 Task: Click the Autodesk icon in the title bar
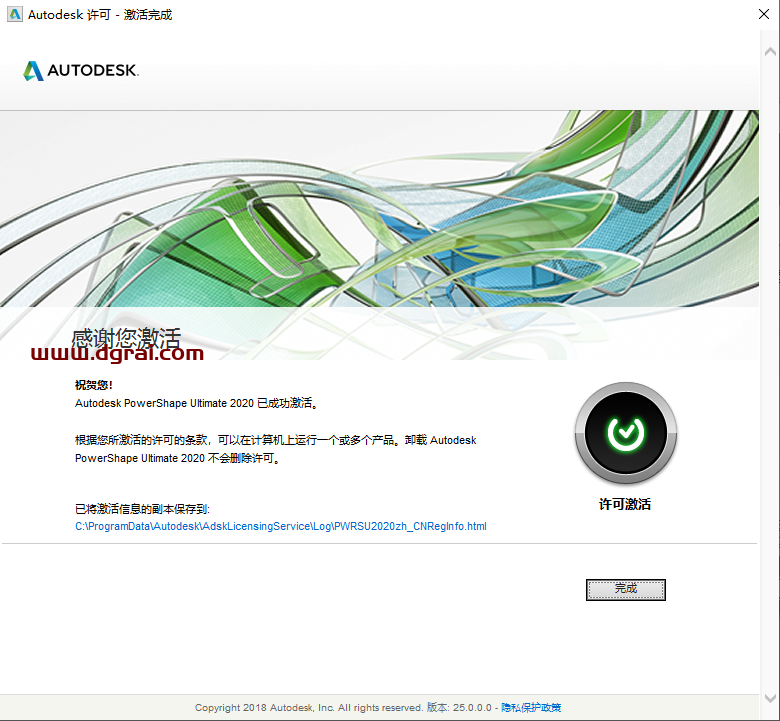[15, 14]
